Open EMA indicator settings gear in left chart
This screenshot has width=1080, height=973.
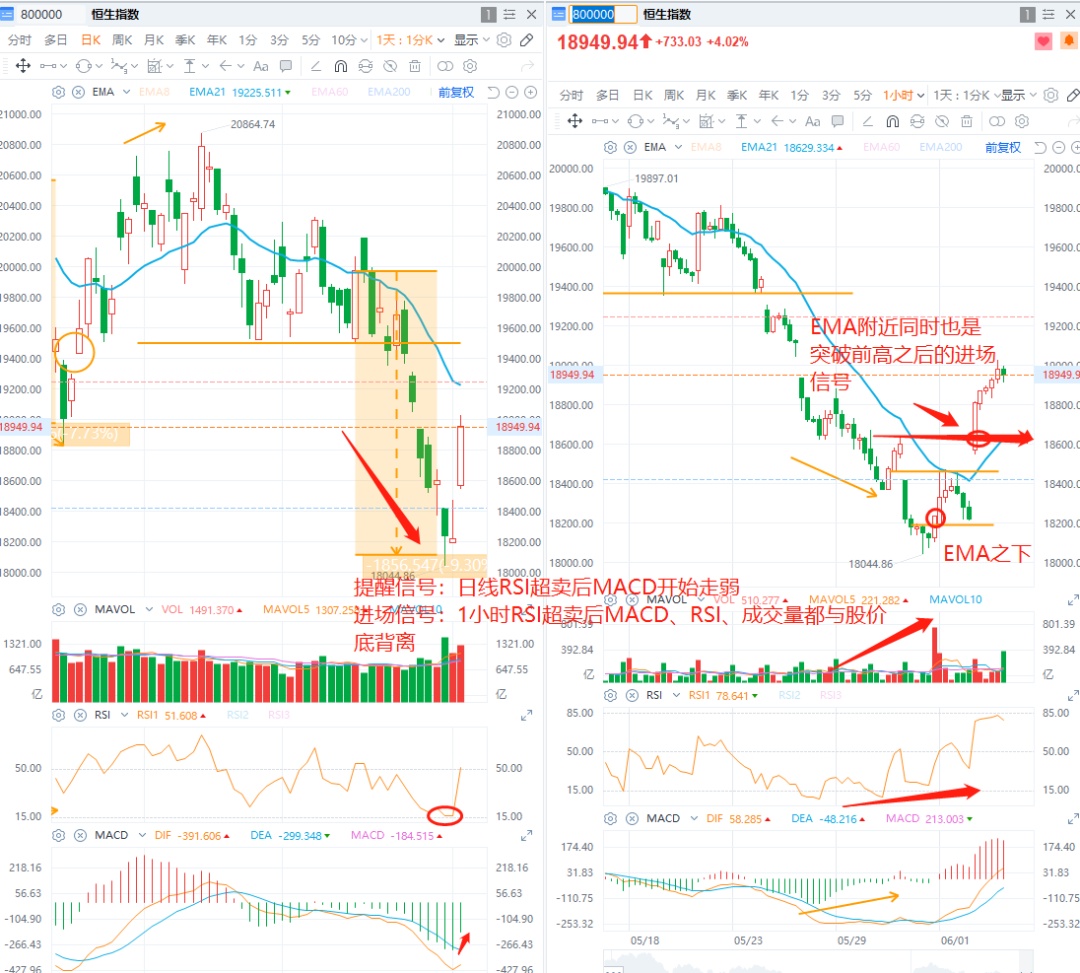point(59,92)
